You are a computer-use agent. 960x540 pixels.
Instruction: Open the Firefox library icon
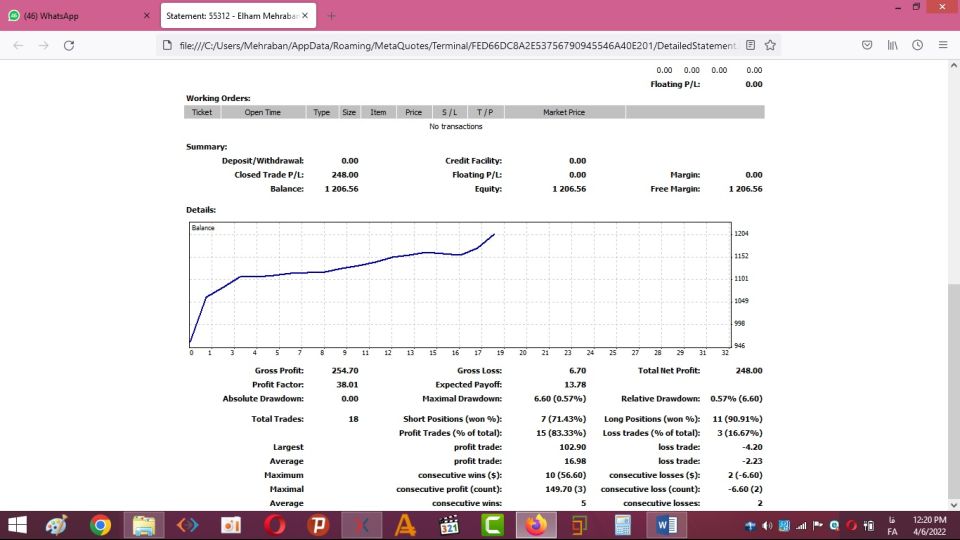[x=892, y=45]
